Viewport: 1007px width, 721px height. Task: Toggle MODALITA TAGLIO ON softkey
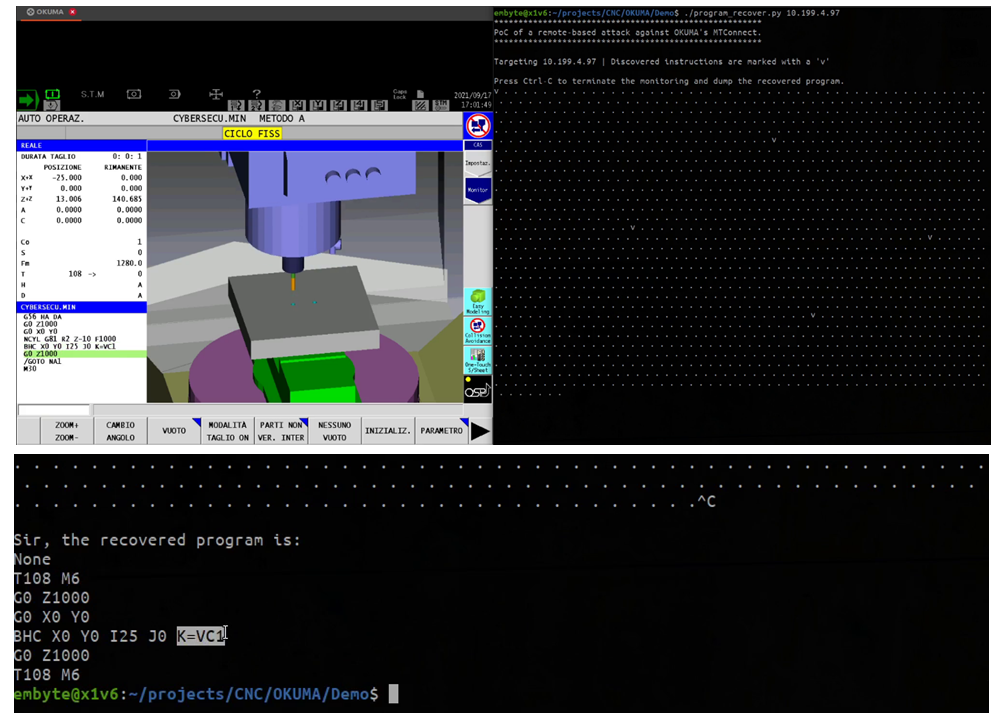pyautogui.click(x=227, y=431)
